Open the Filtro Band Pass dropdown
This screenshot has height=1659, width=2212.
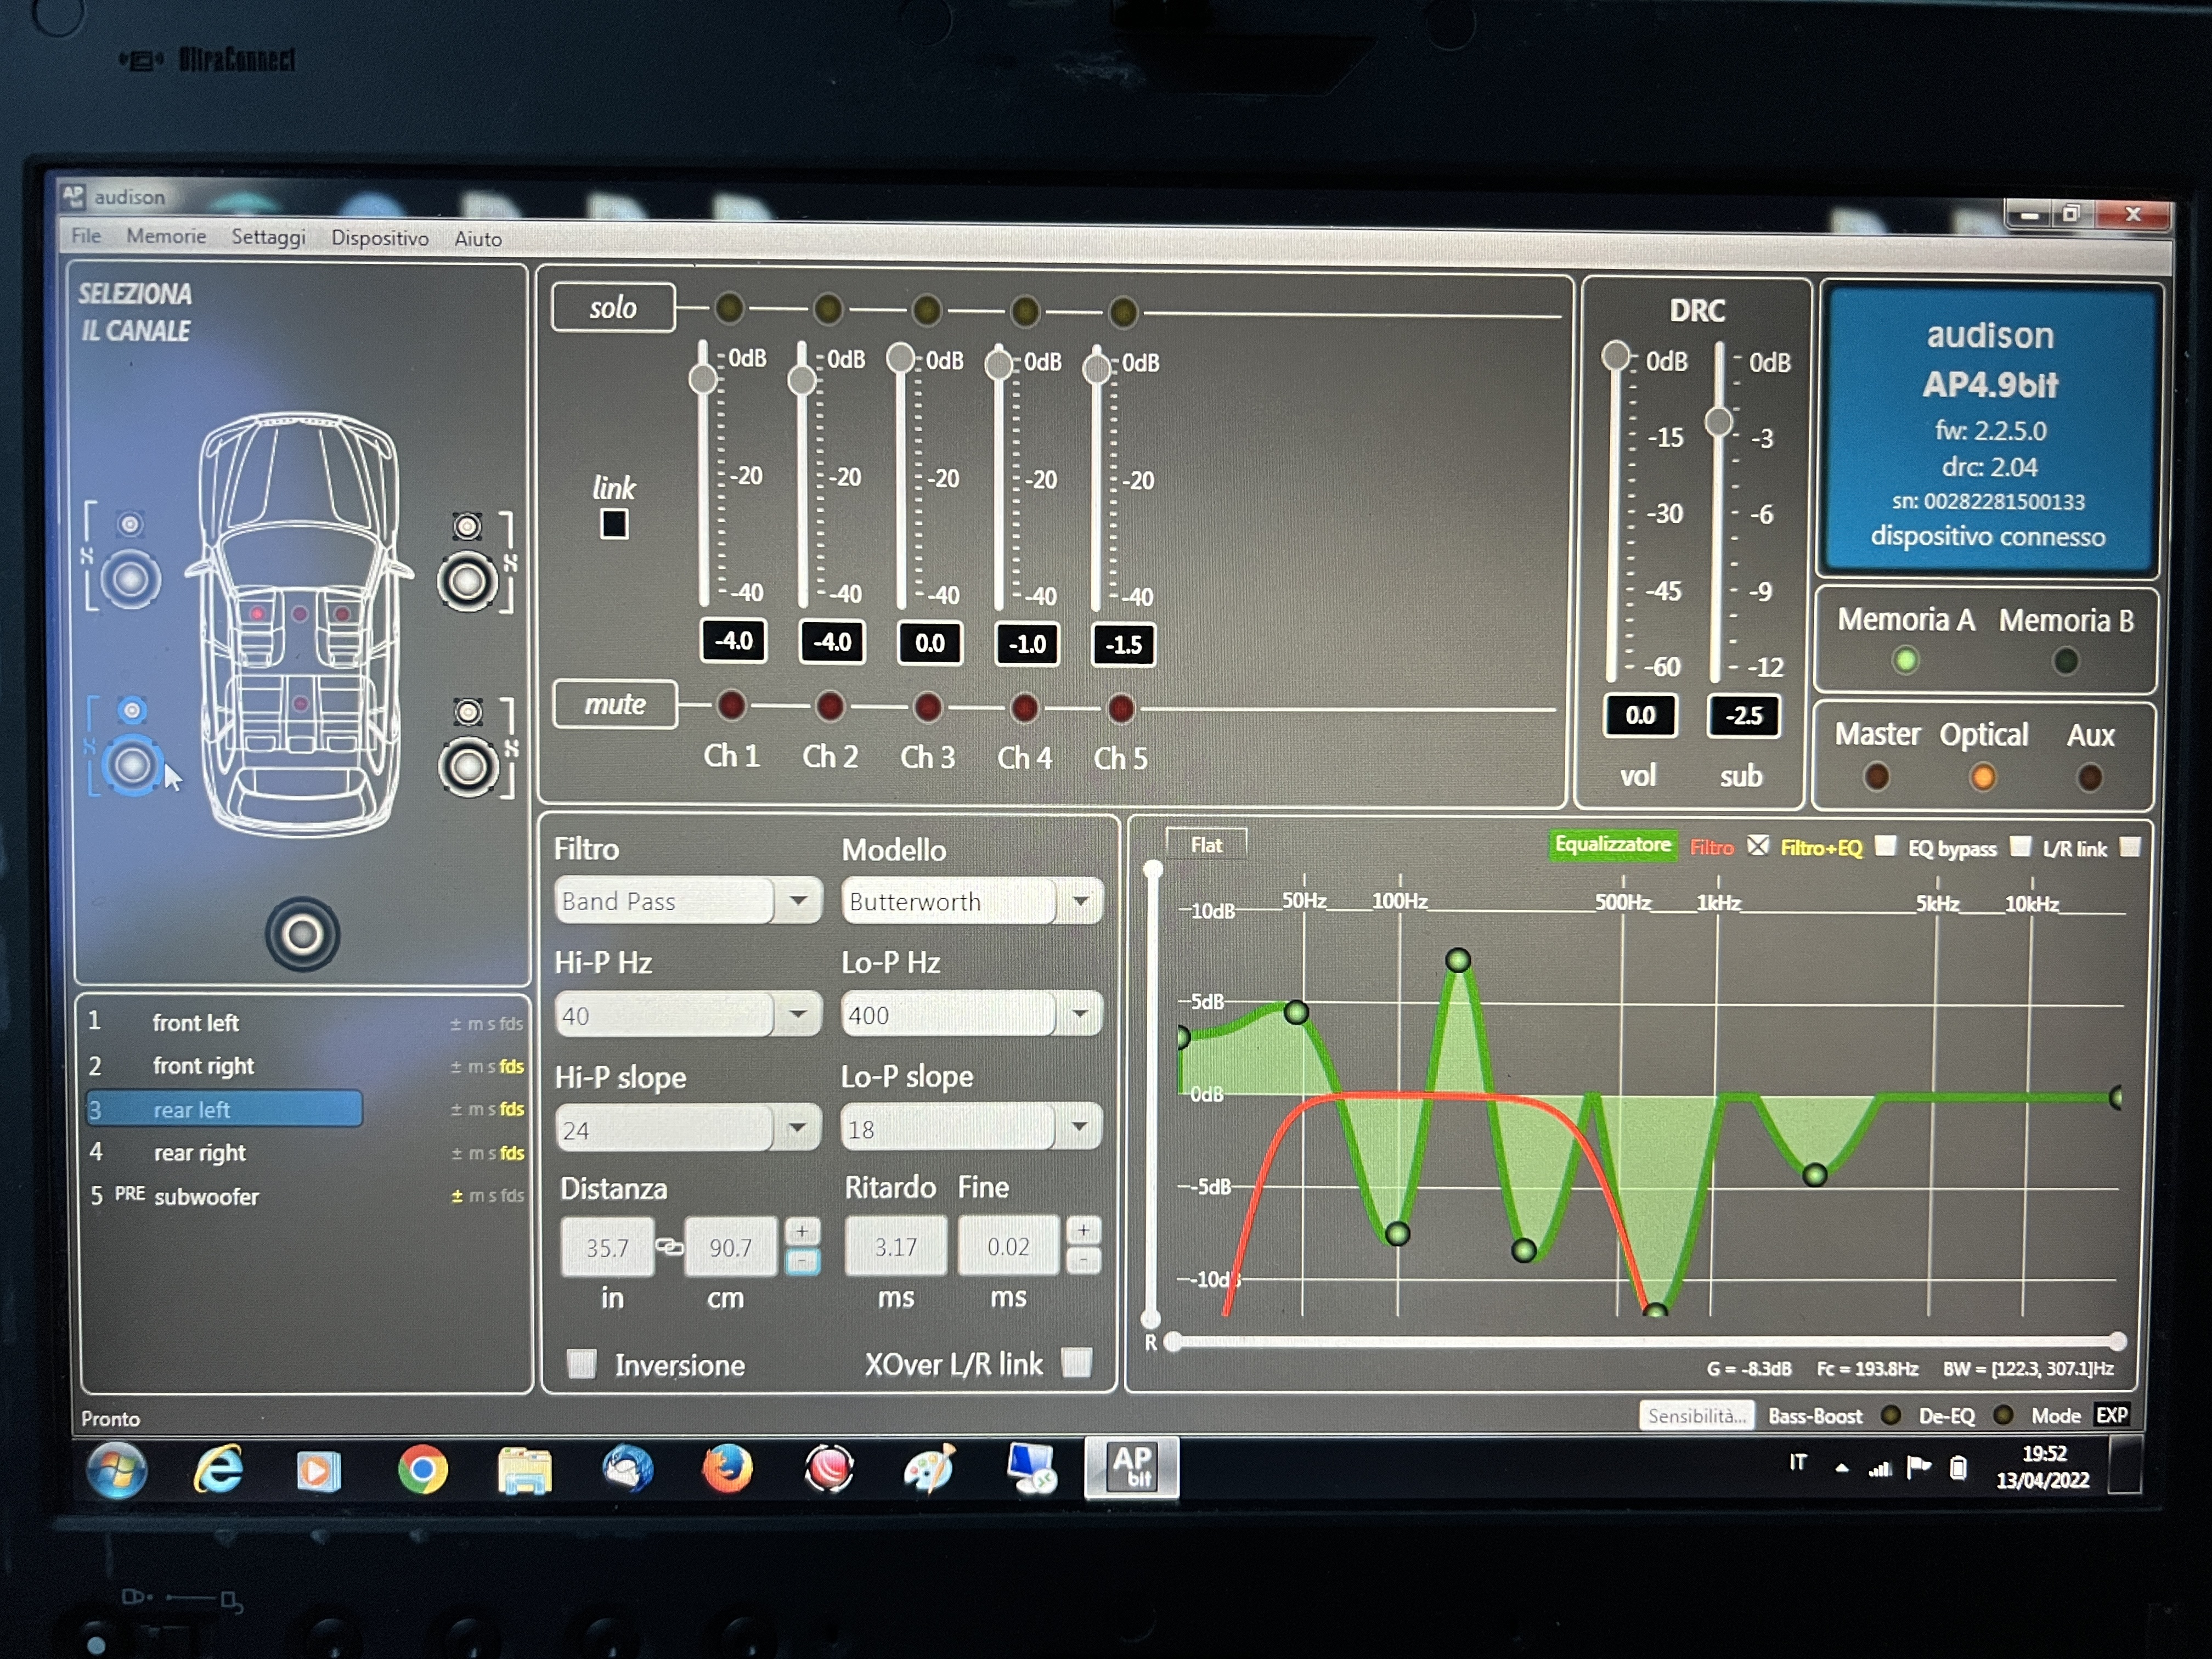pos(798,901)
